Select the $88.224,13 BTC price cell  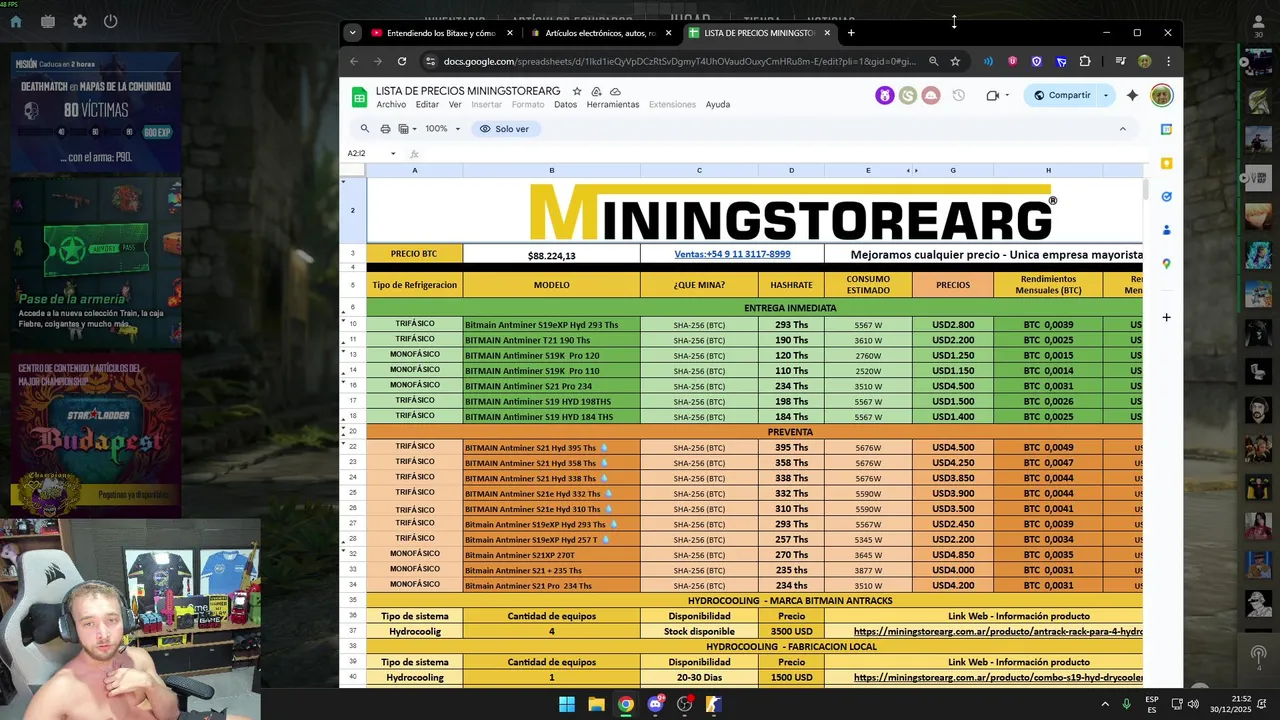point(551,255)
